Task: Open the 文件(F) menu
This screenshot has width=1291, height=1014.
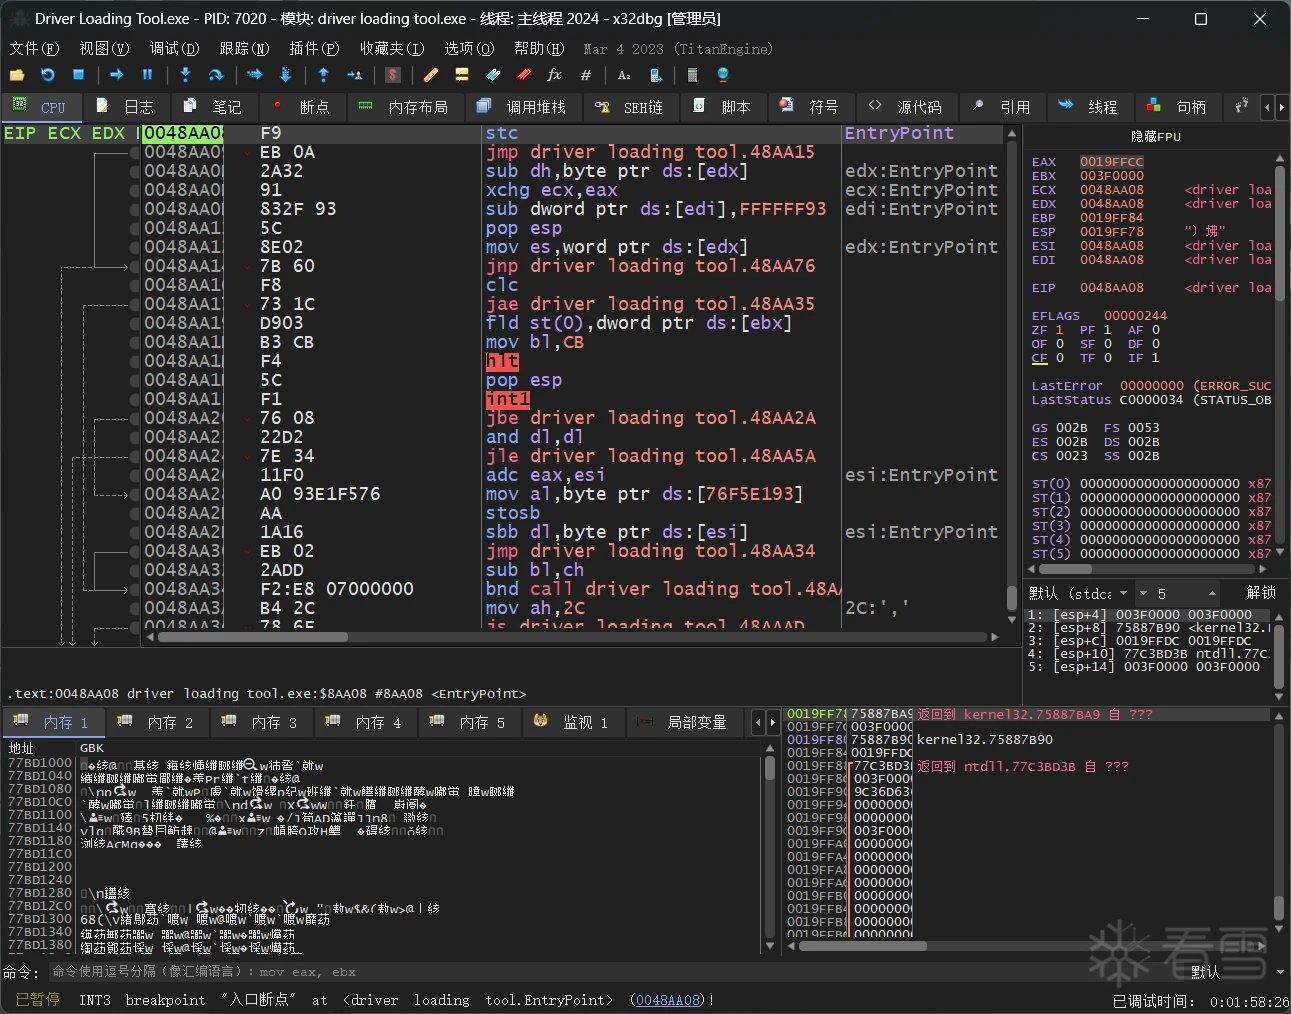Action: pos(34,49)
